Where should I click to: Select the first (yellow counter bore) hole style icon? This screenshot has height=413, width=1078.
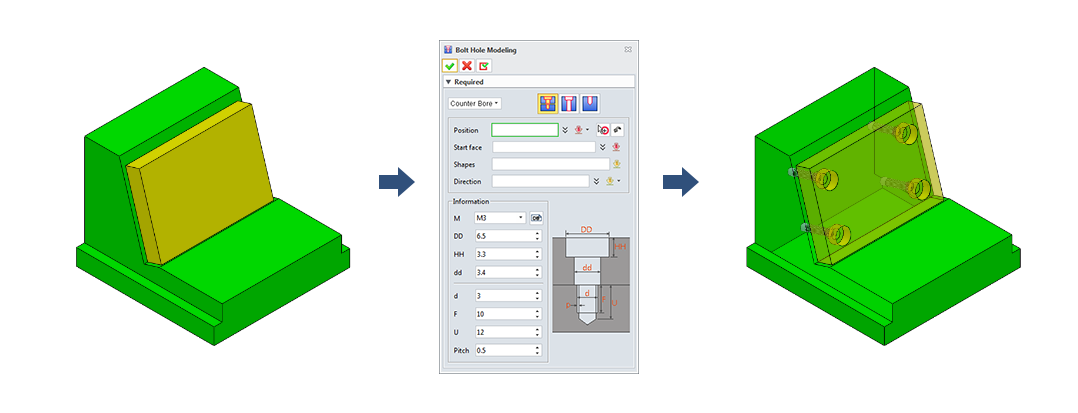point(548,103)
